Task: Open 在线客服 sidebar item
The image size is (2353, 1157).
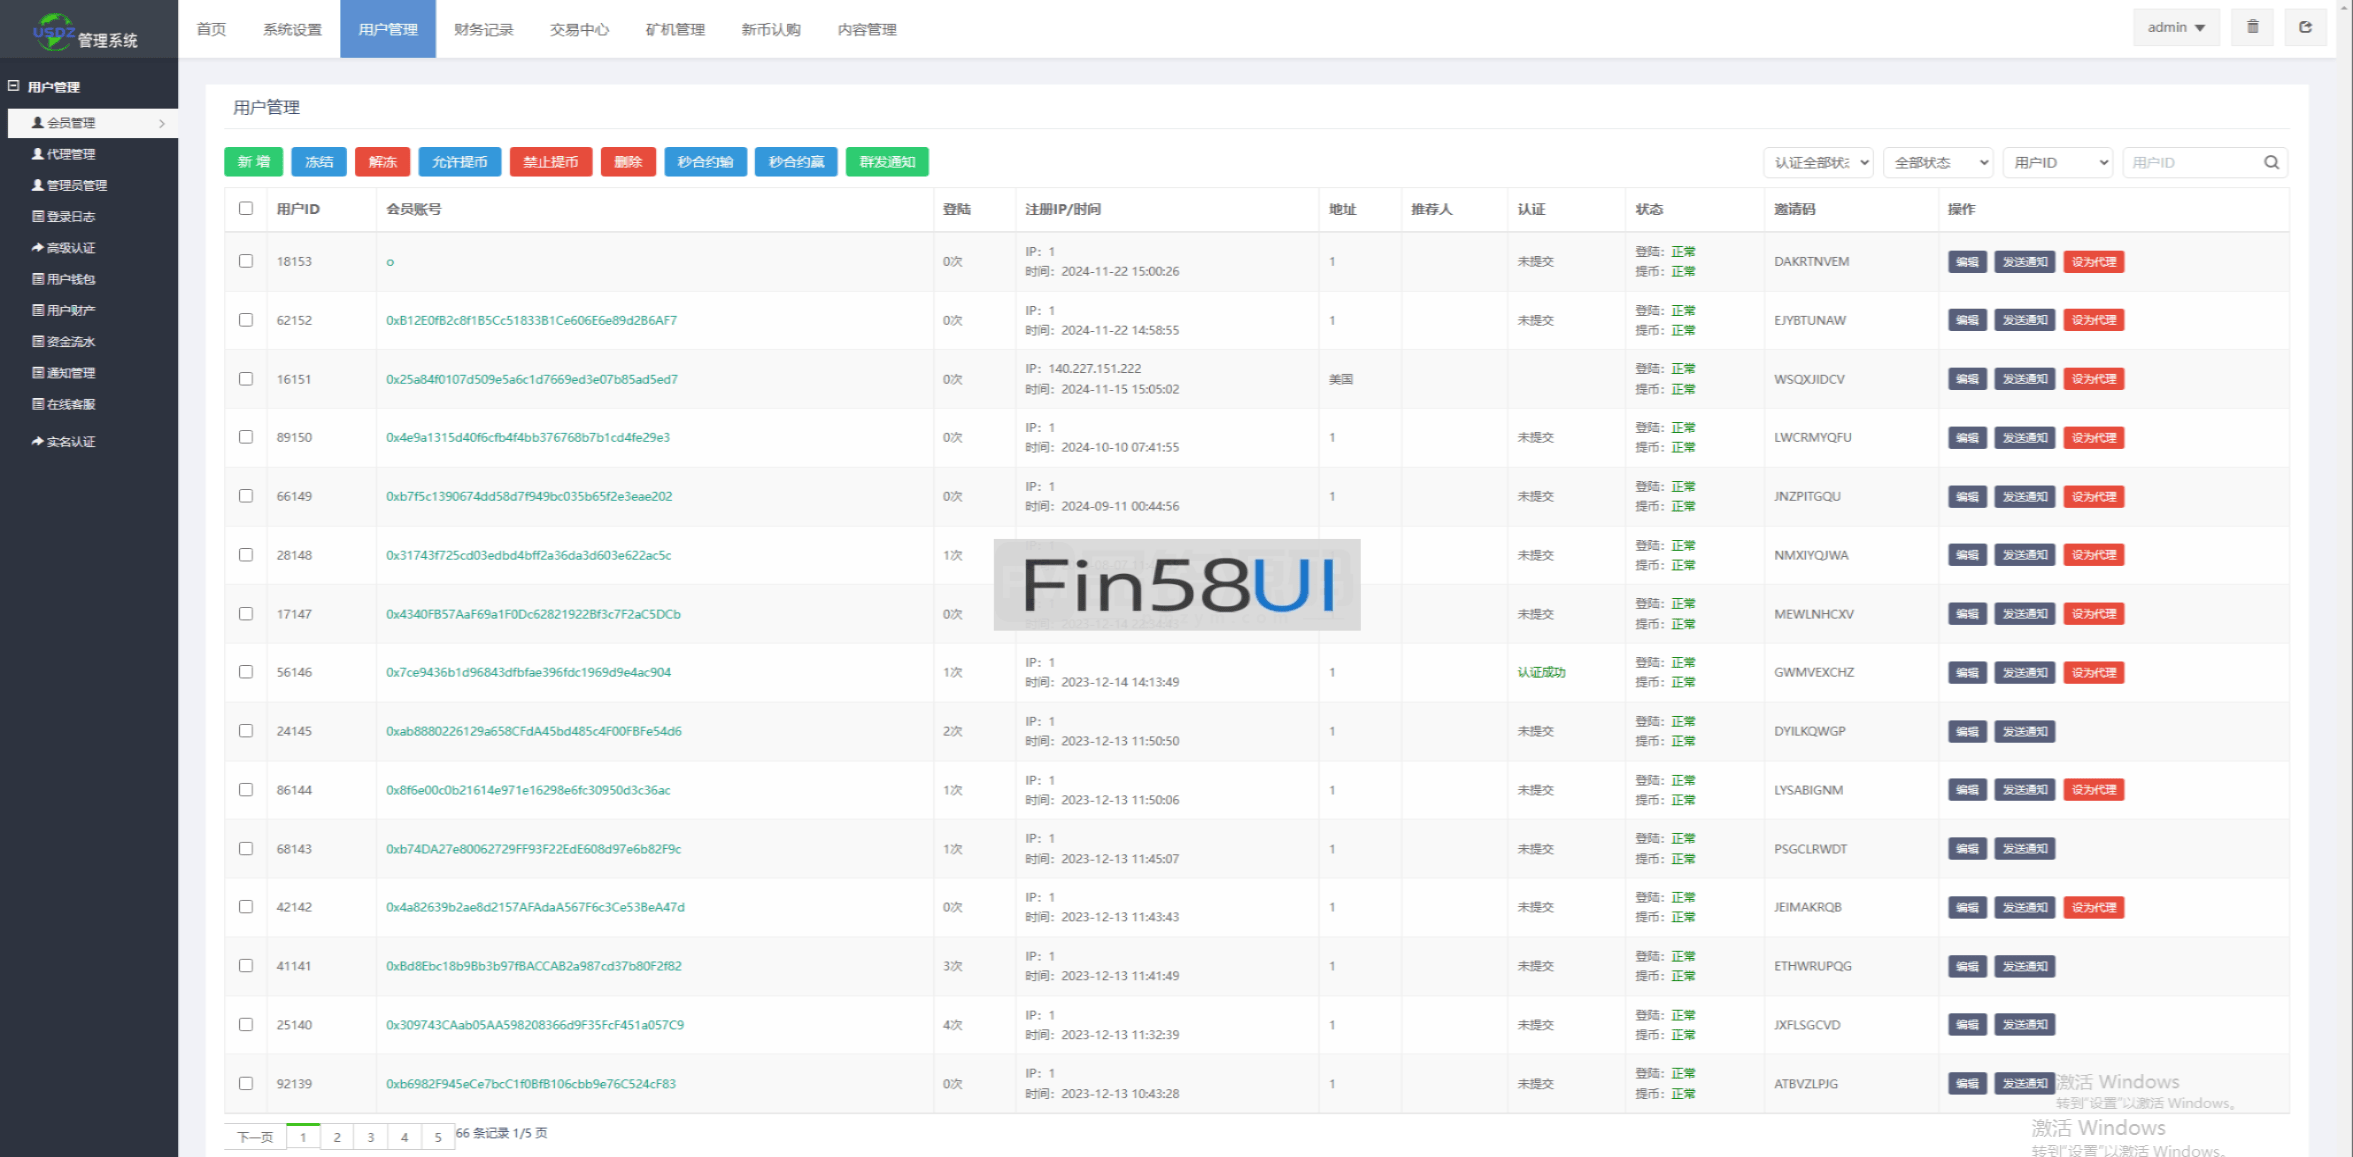Action: point(70,404)
